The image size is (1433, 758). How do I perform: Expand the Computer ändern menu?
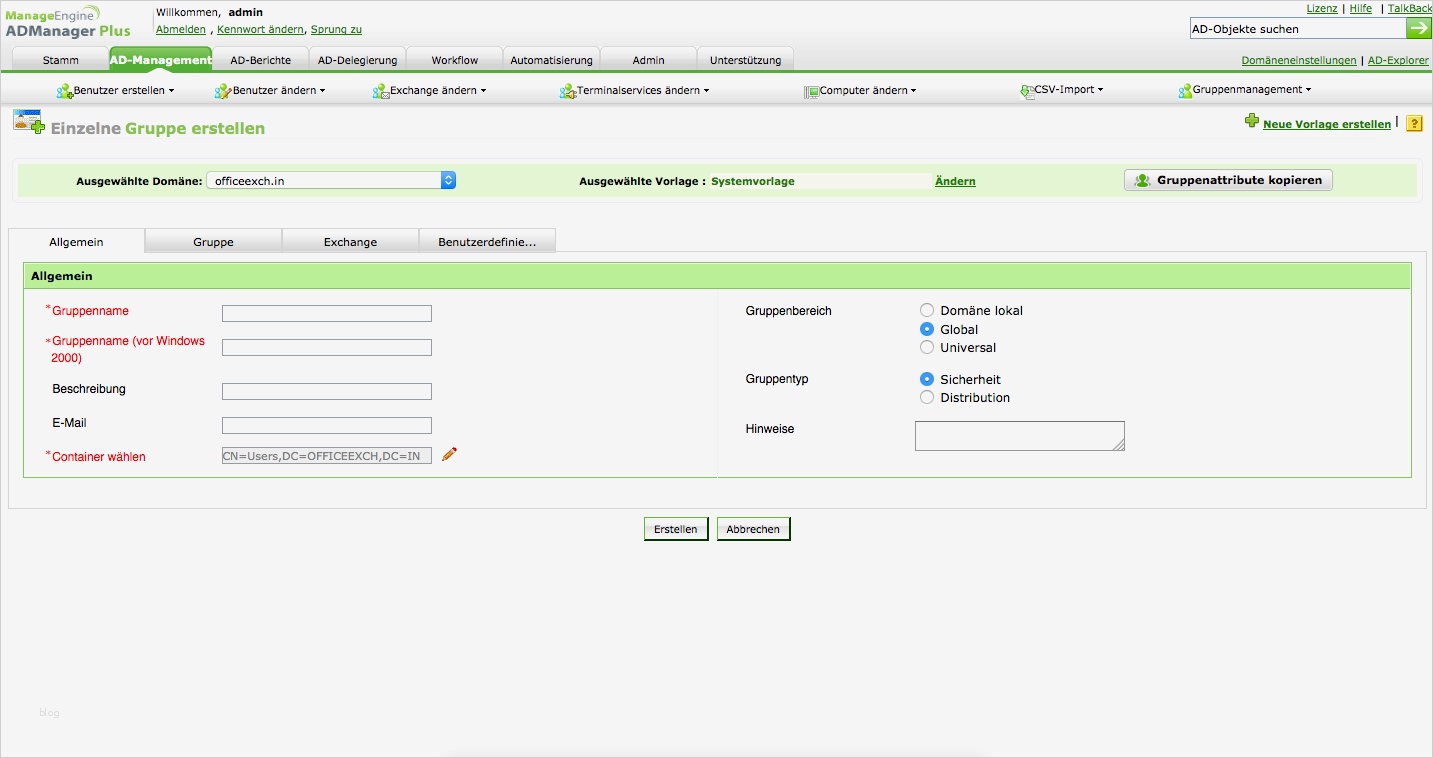[x=868, y=90]
